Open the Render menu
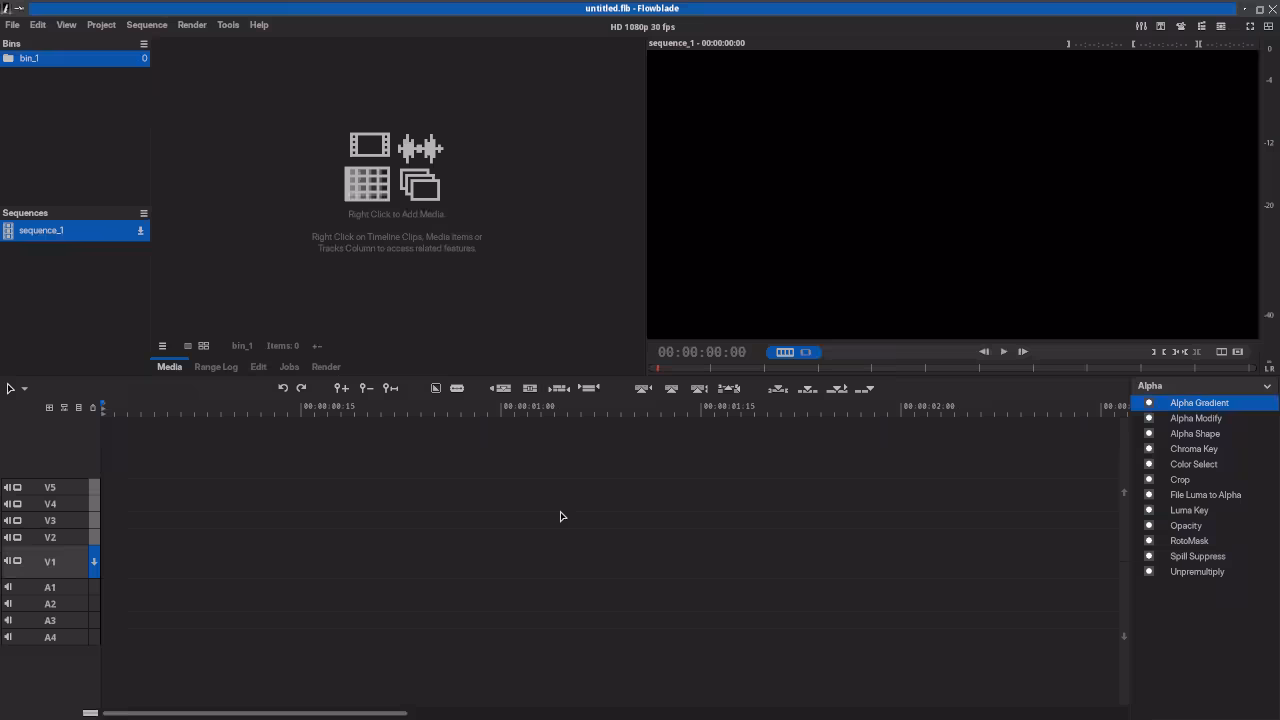The height and width of the screenshot is (720, 1280). click(x=192, y=25)
